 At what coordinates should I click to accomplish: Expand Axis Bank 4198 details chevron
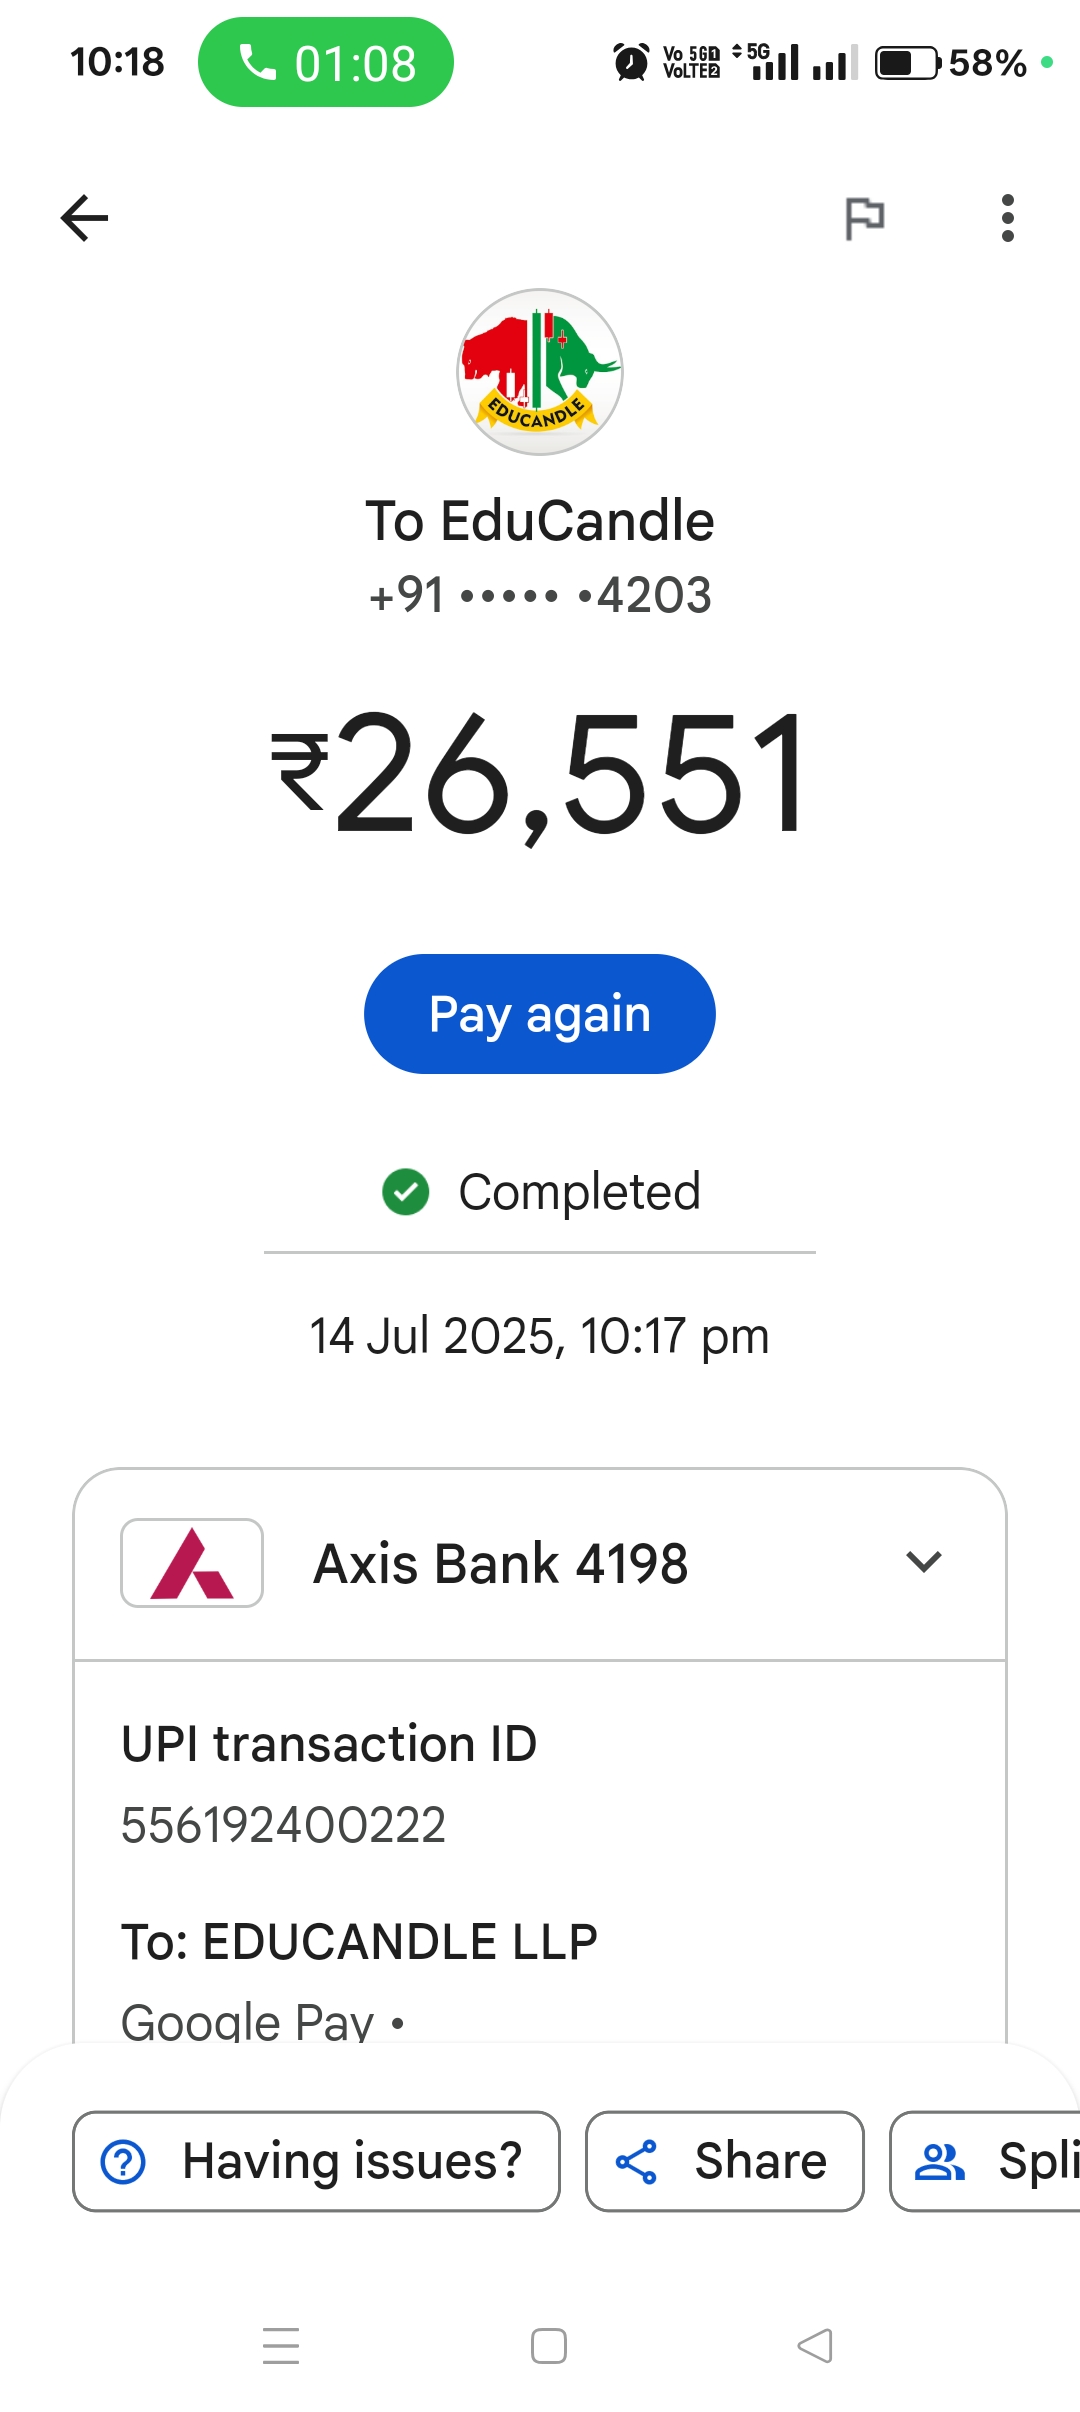click(923, 1562)
